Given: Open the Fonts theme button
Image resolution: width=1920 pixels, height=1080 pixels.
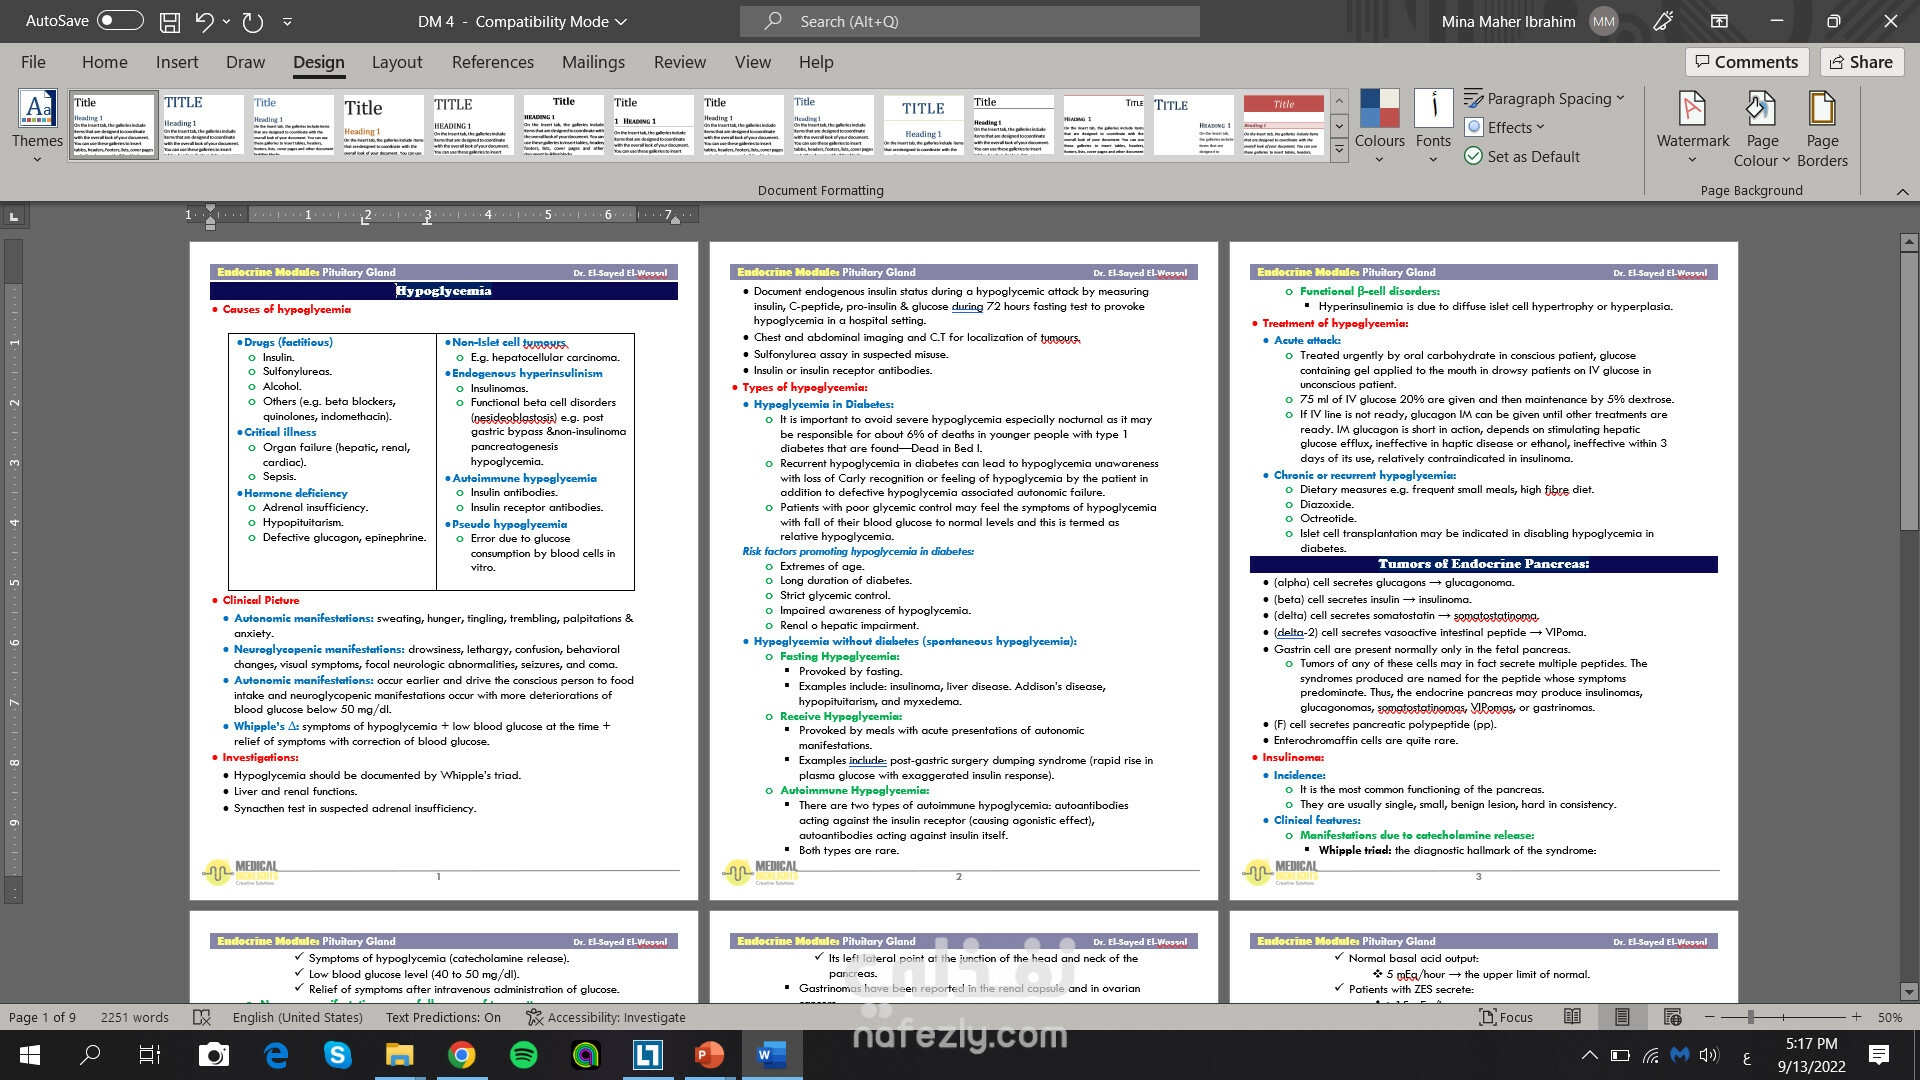Looking at the screenshot, I should coord(1433,127).
